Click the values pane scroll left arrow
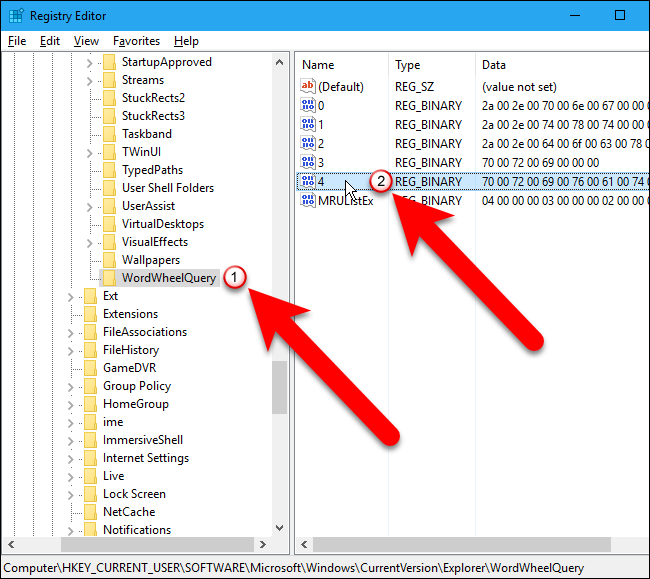The width and height of the screenshot is (650, 579). [304, 544]
